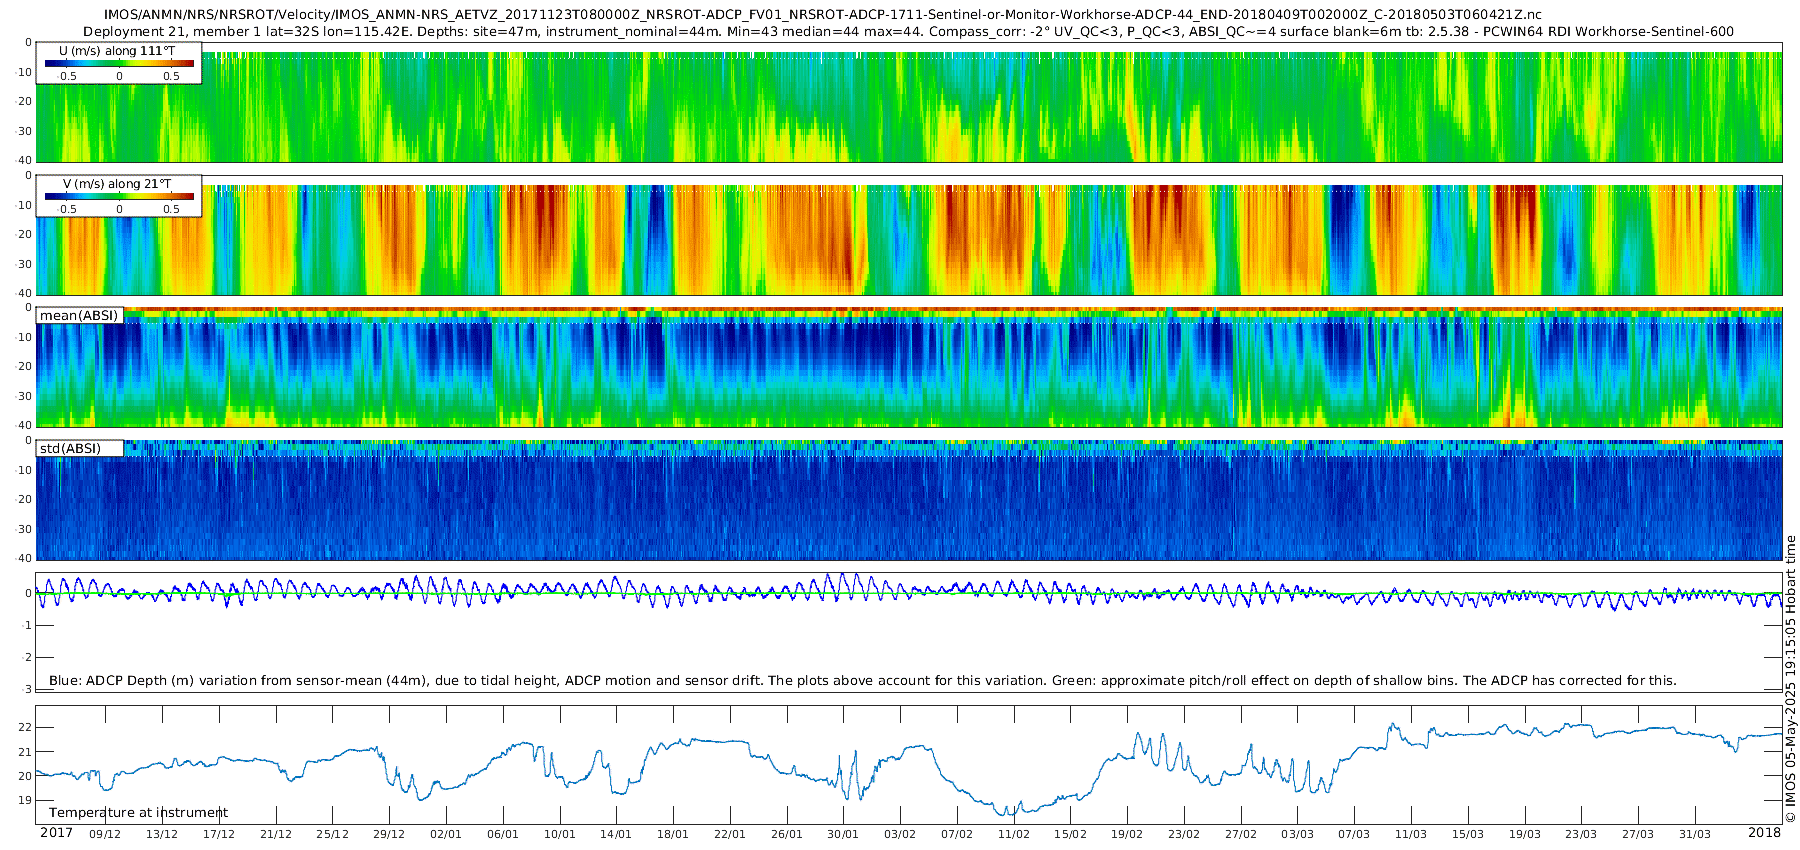Click the 09/12 date tick label
This screenshot has height=850, width=1800.
pos(105,834)
